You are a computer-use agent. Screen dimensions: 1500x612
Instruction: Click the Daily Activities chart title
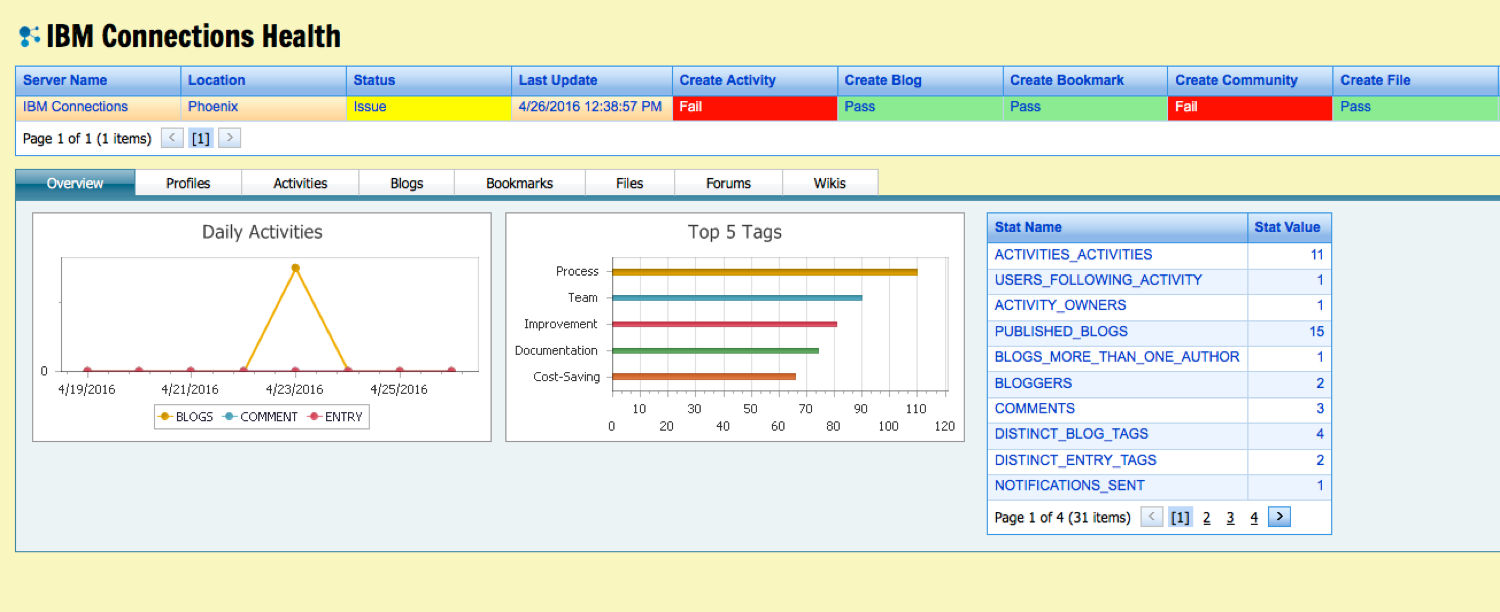click(262, 232)
